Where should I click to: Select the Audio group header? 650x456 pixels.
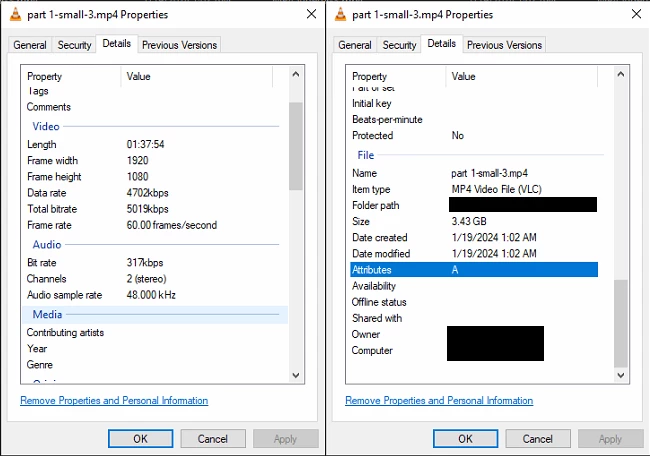155,245
